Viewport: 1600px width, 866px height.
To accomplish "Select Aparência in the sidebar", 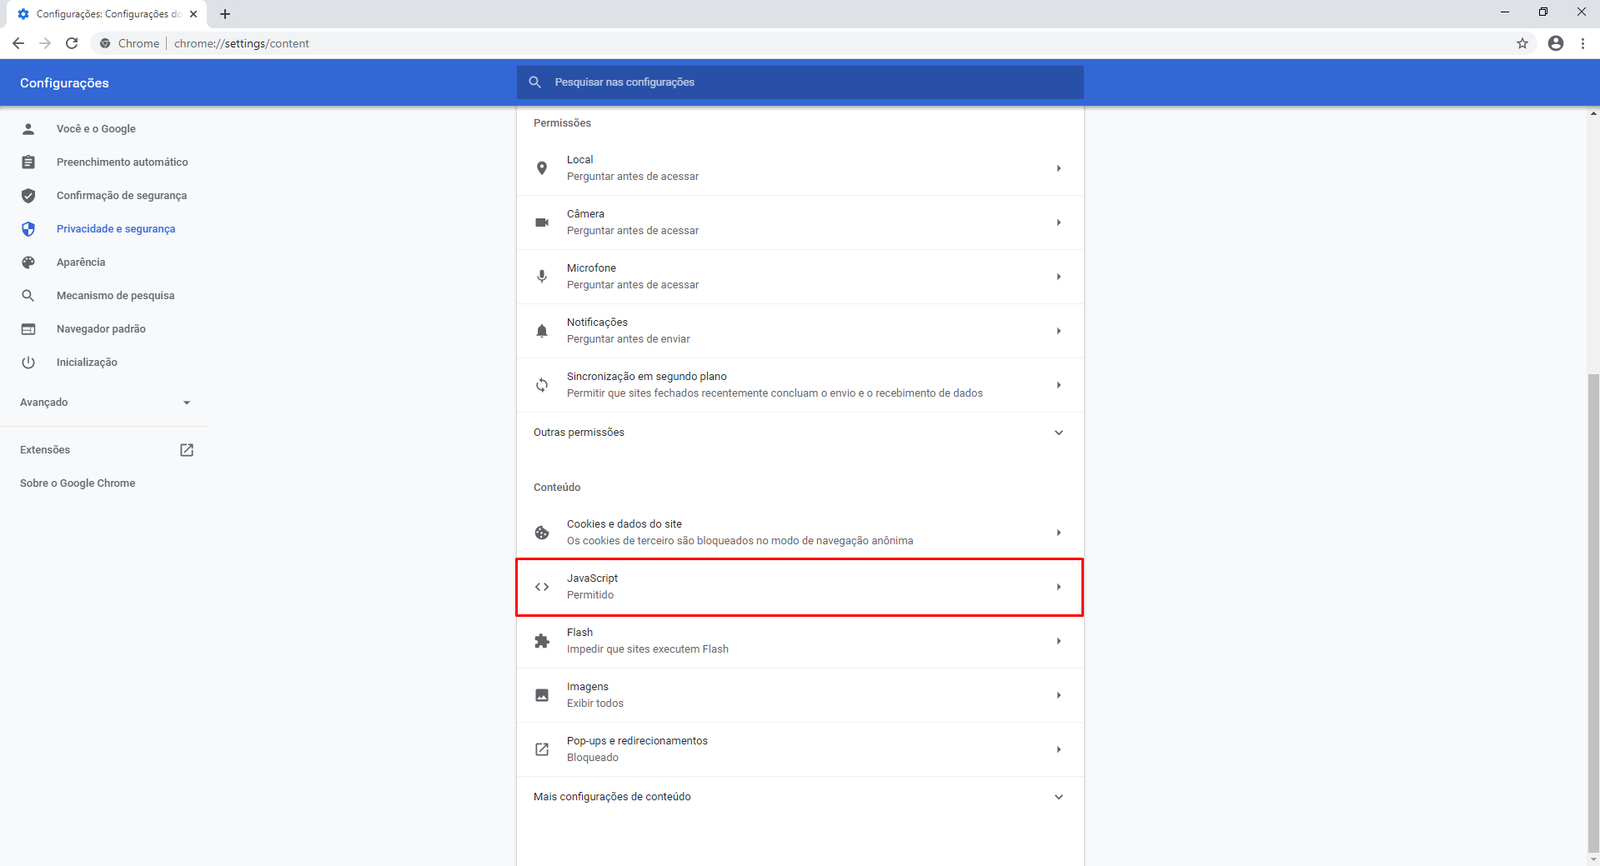I will [81, 262].
